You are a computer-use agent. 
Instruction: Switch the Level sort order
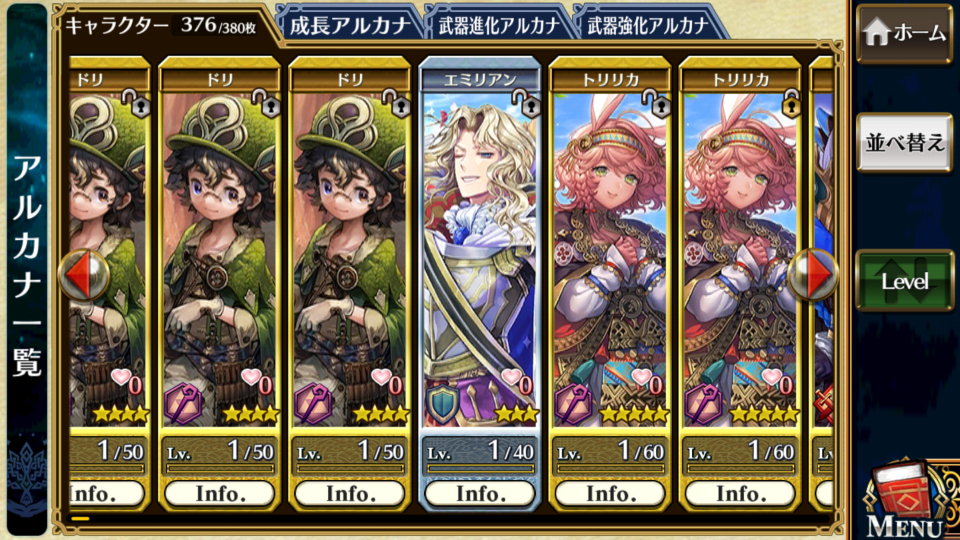coord(905,281)
